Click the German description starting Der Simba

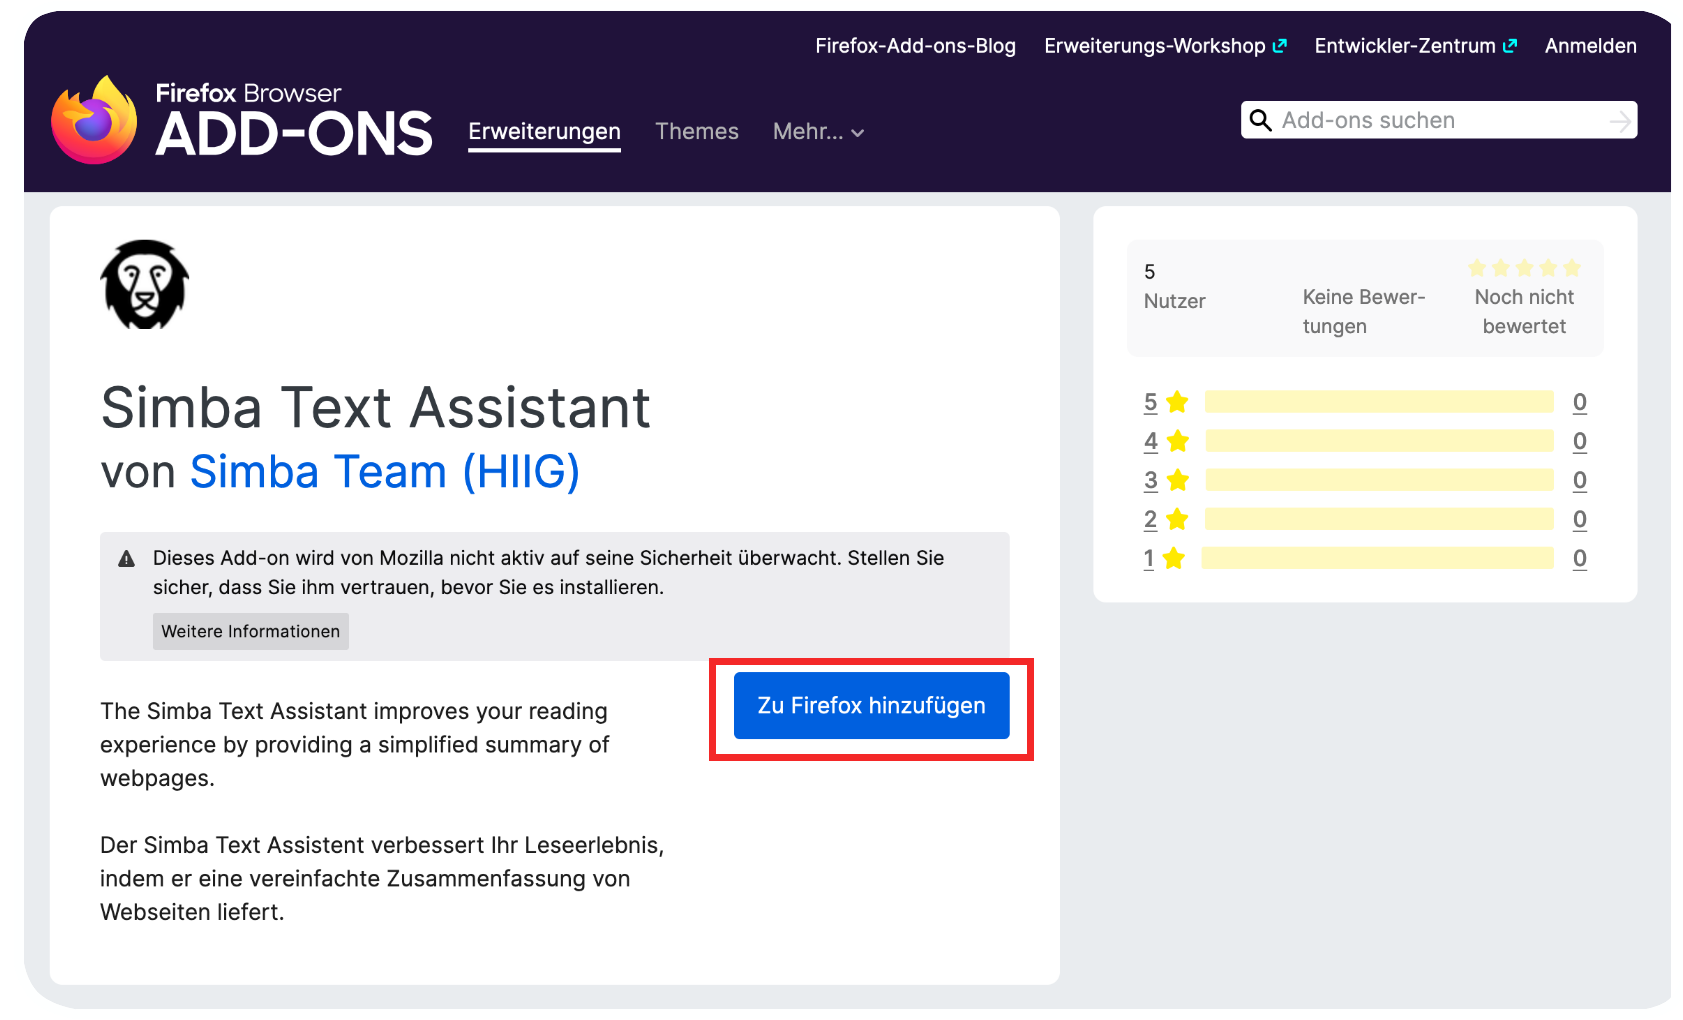click(382, 879)
